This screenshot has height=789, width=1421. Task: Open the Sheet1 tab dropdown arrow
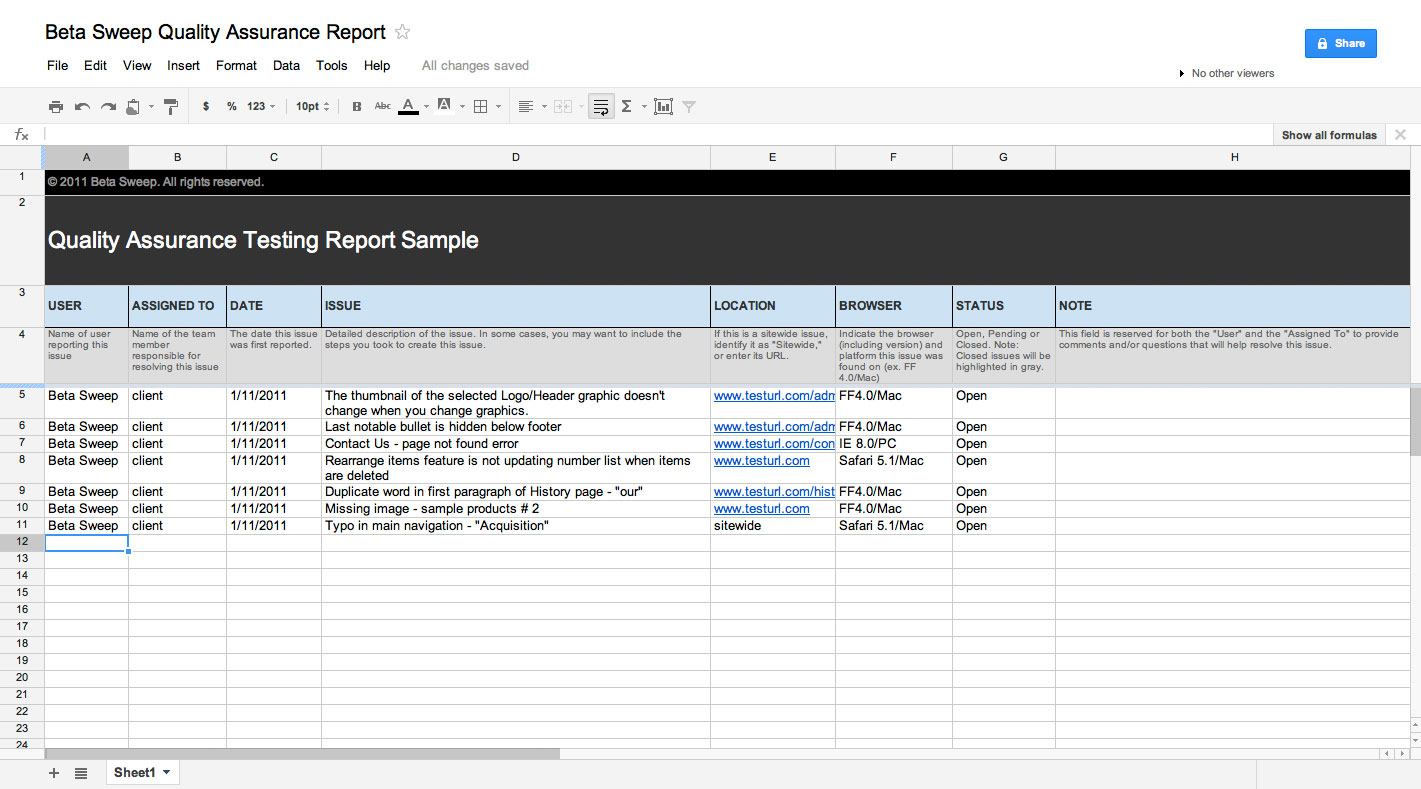tap(166, 772)
